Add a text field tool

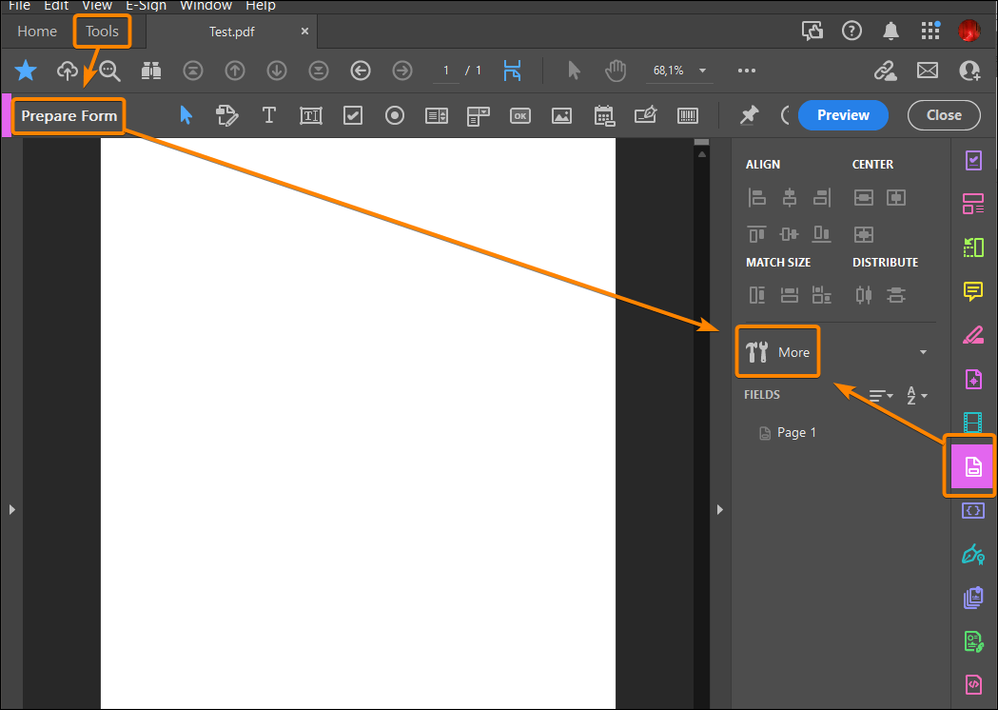coord(311,116)
